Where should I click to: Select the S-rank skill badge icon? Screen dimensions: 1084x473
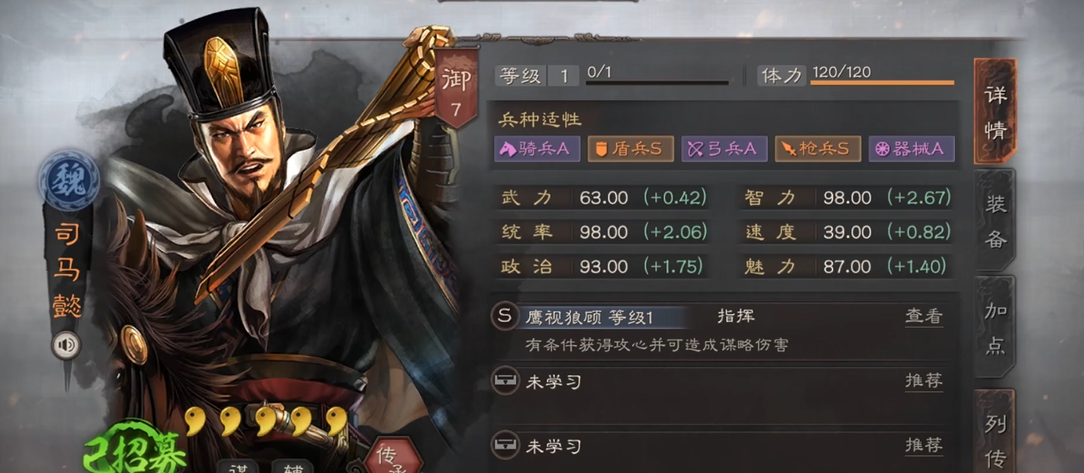tap(505, 317)
